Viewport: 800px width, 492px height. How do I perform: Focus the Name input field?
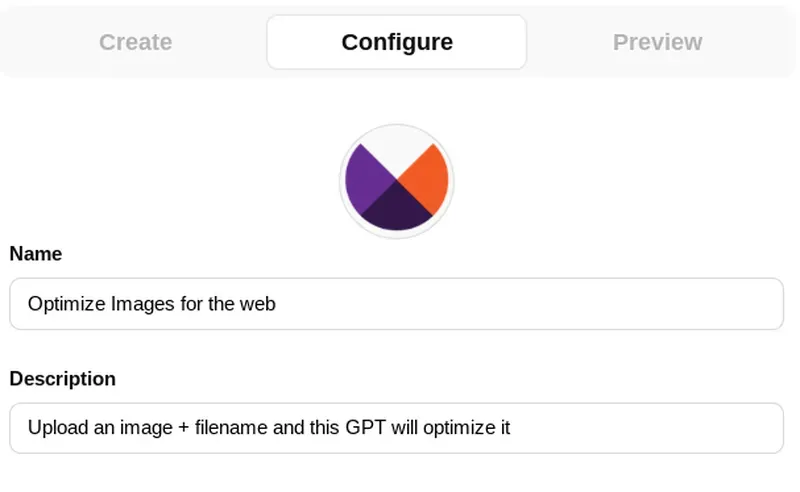[x=500, y=304]
